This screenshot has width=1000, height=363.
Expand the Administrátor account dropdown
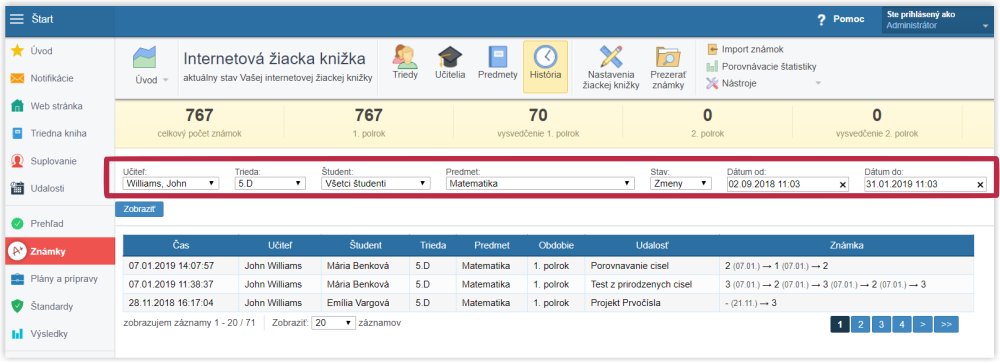pos(985,27)
